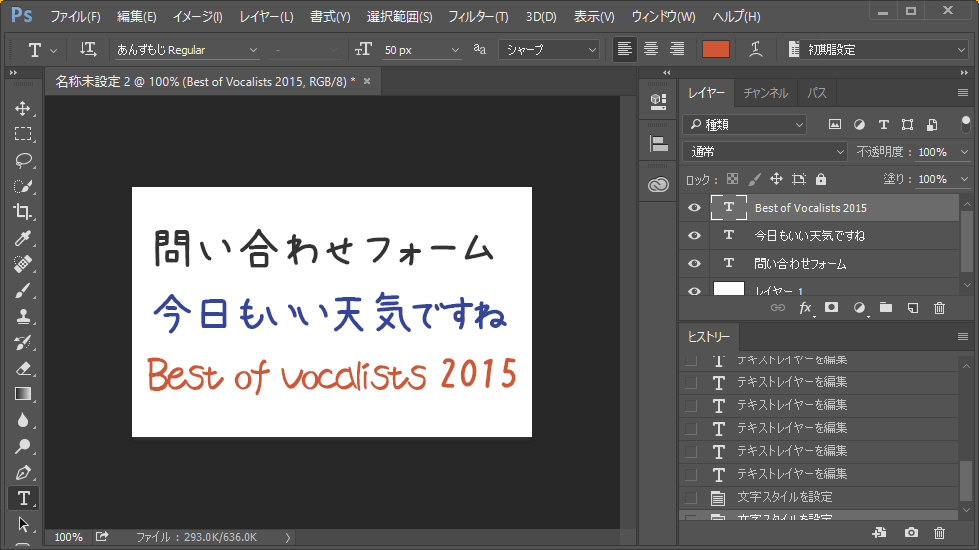Click the Left align text button
Screen dimensions: 979x550
(624, 49)
